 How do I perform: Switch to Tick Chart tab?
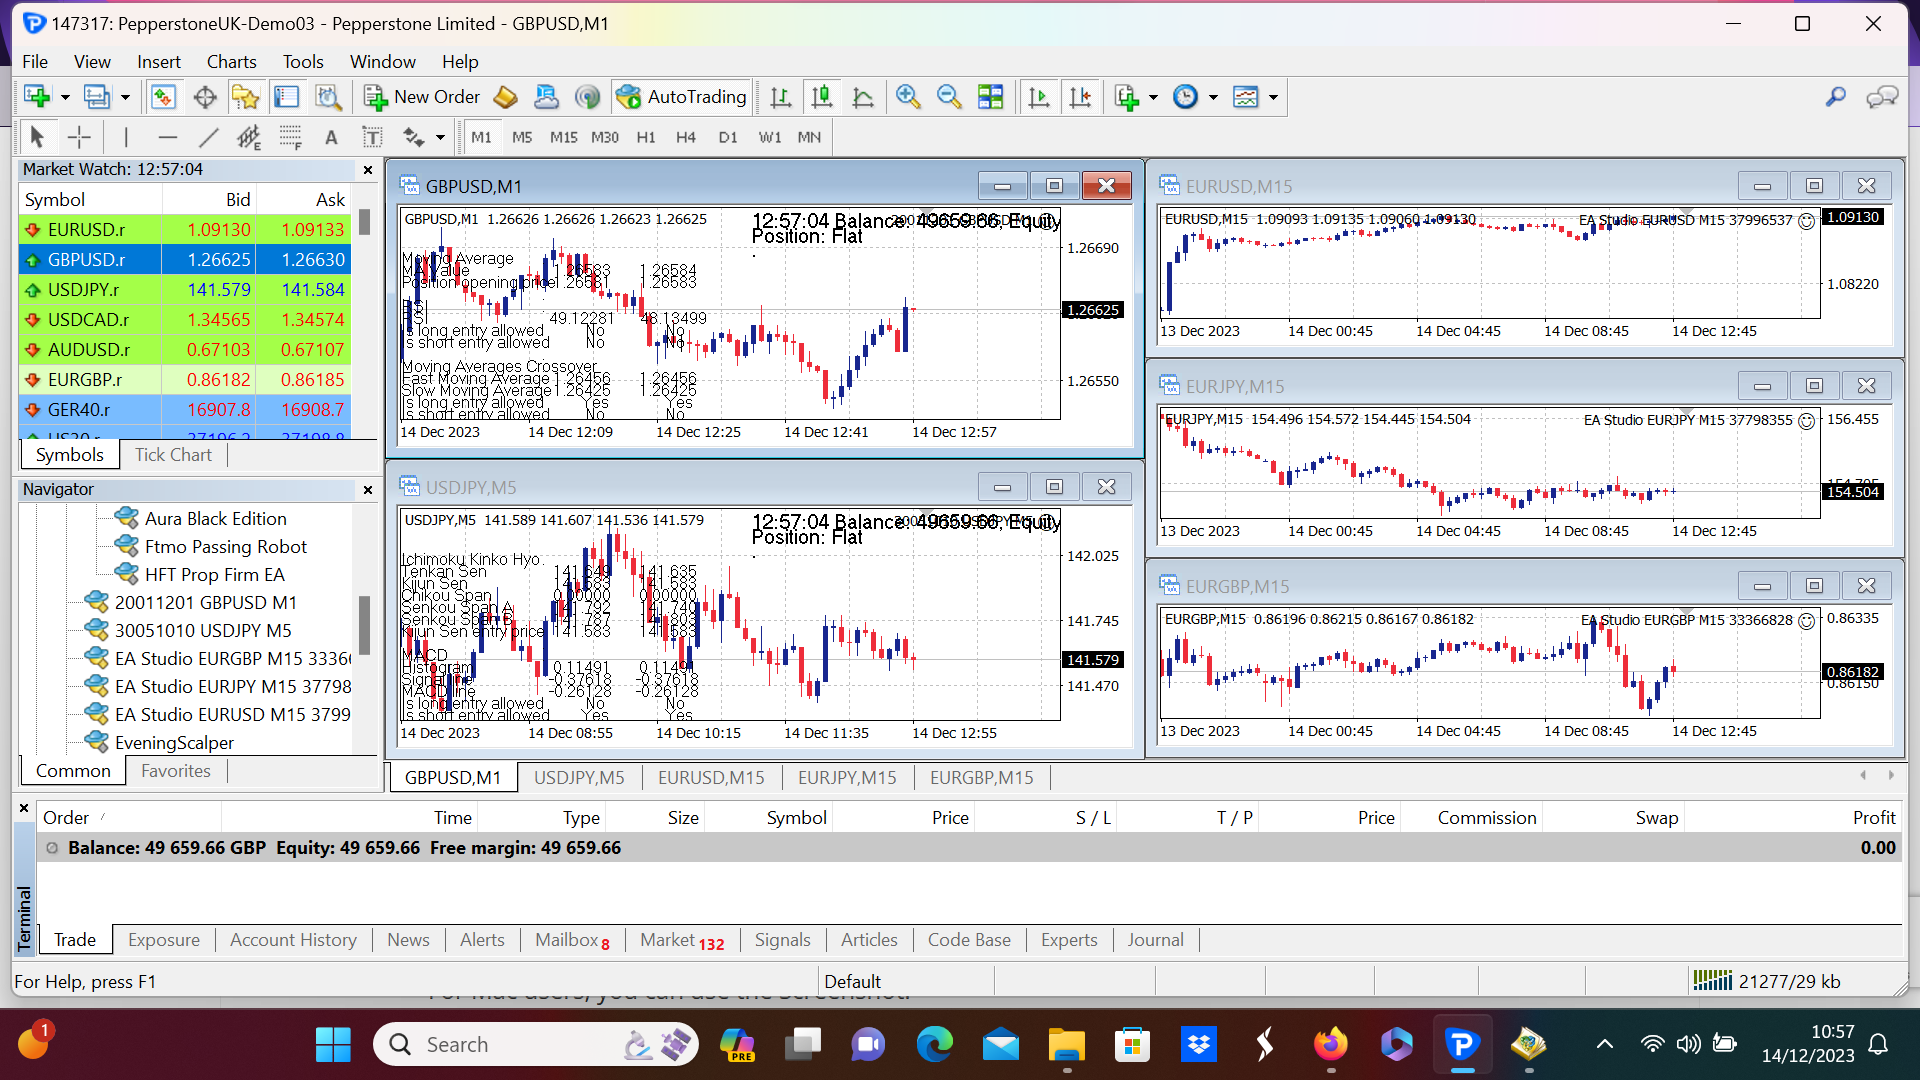pyautogui.click(x=173, y=455)
